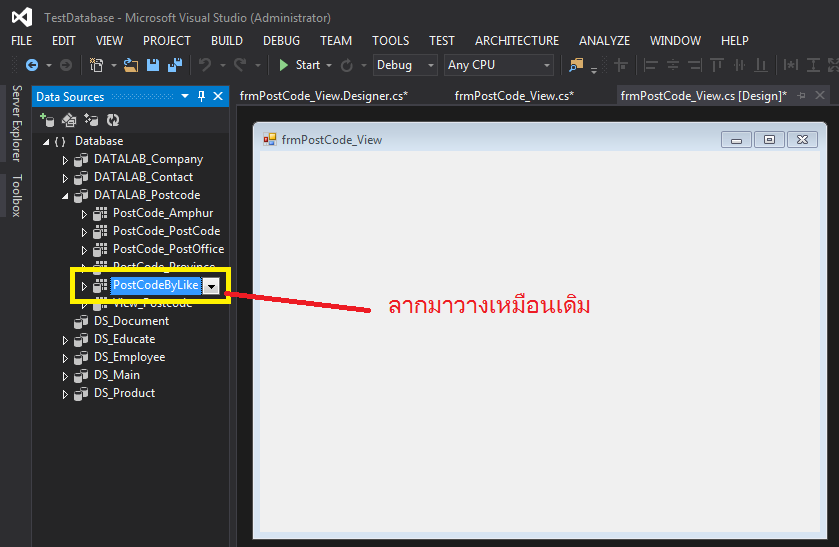This screenshot has height=547, width=839.
Task: Click the Make Same Height icon
Action: pos(813,65)
